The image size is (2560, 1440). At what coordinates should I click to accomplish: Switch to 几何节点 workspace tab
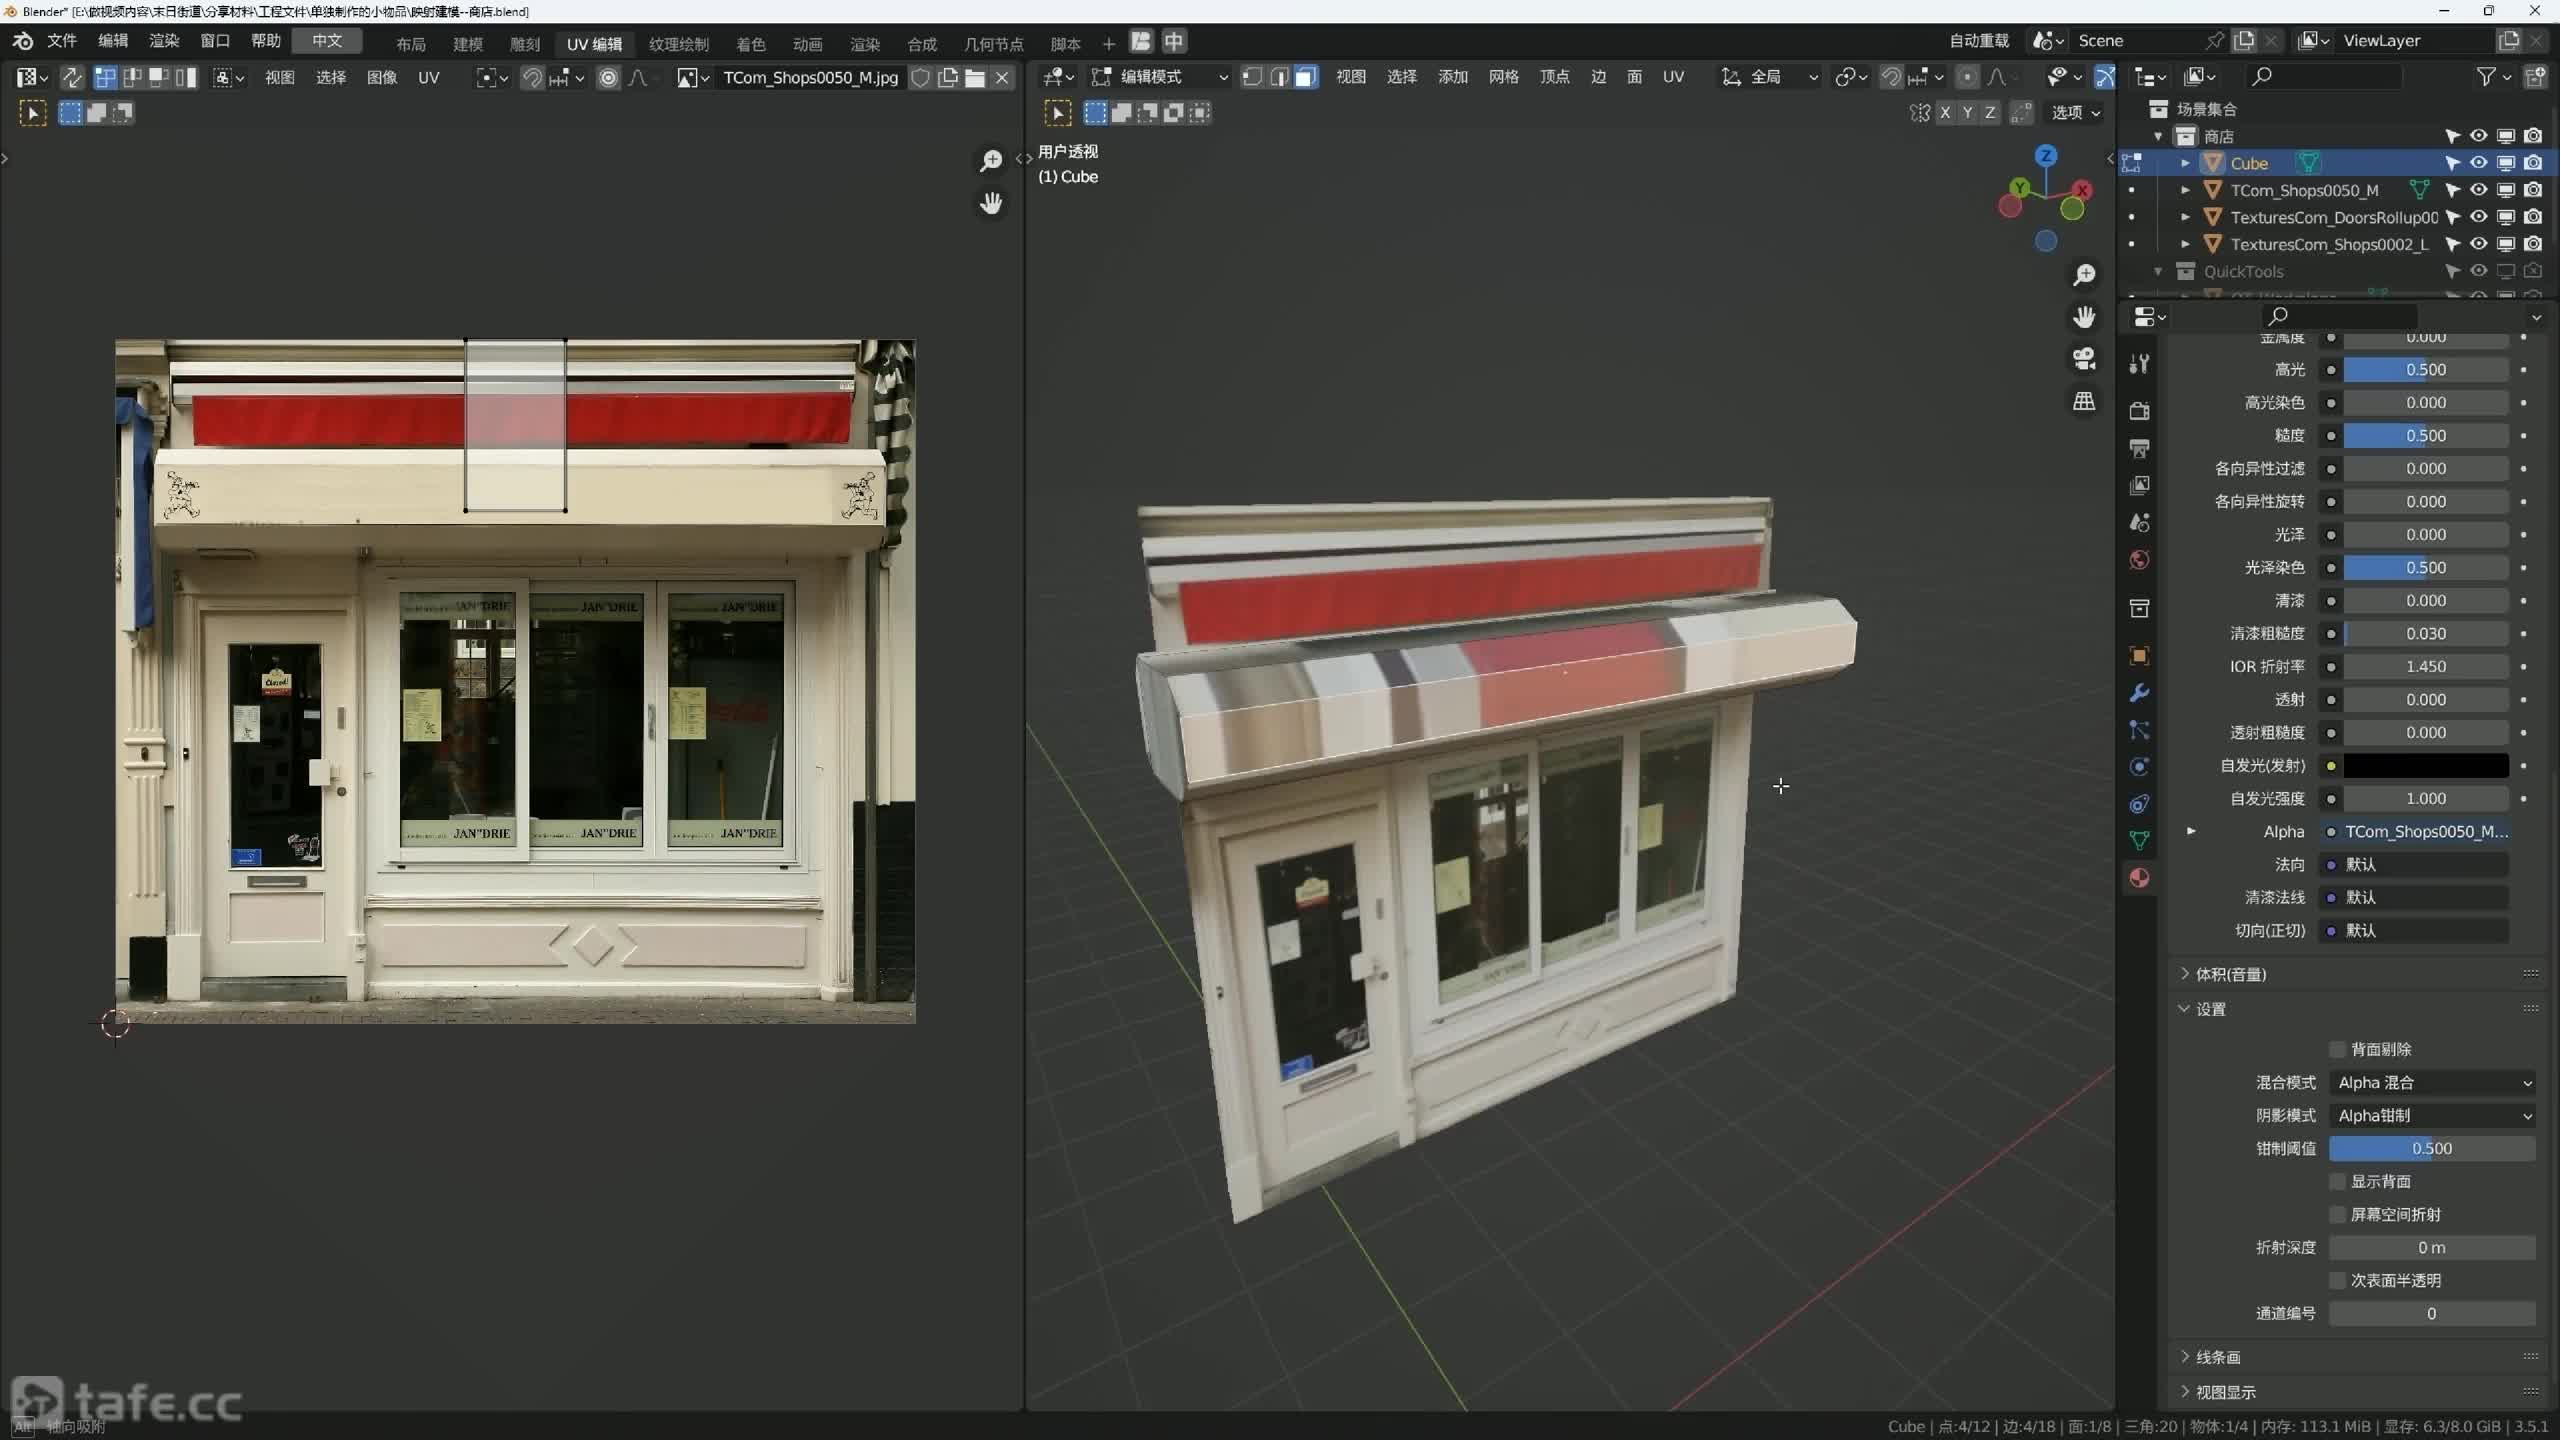[x=994, y=44]
